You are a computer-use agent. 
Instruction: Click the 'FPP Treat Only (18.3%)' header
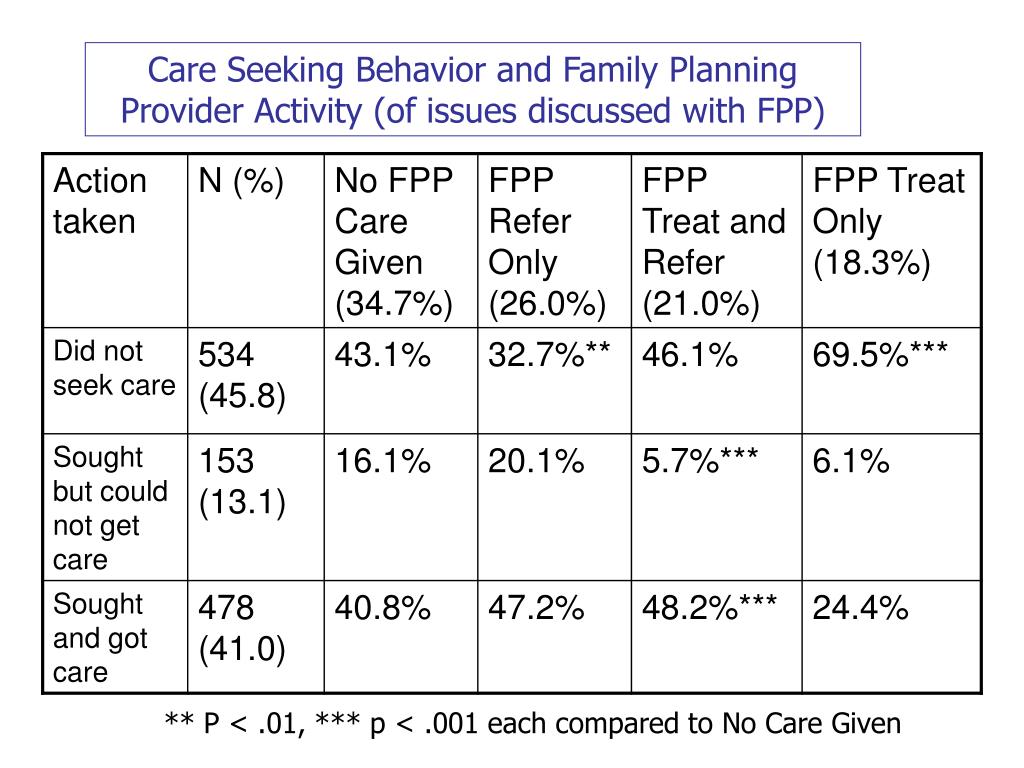(x=888, y=222)
